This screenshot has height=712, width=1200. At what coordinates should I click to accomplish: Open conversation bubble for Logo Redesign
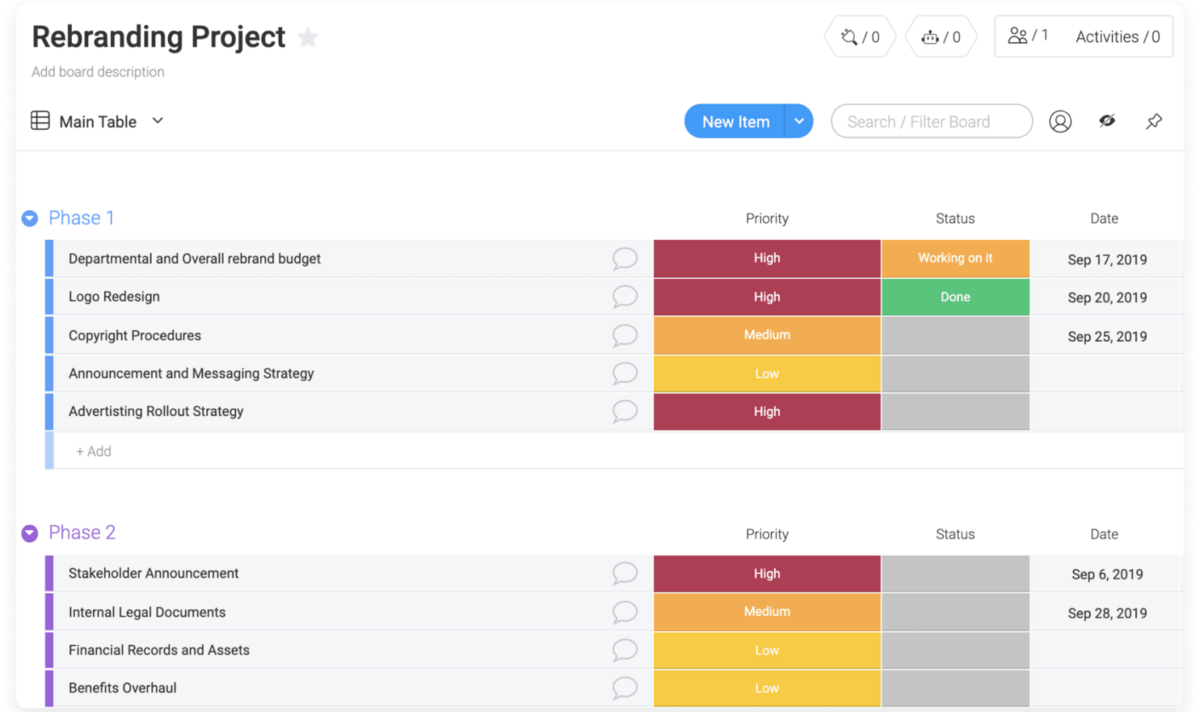625,297
